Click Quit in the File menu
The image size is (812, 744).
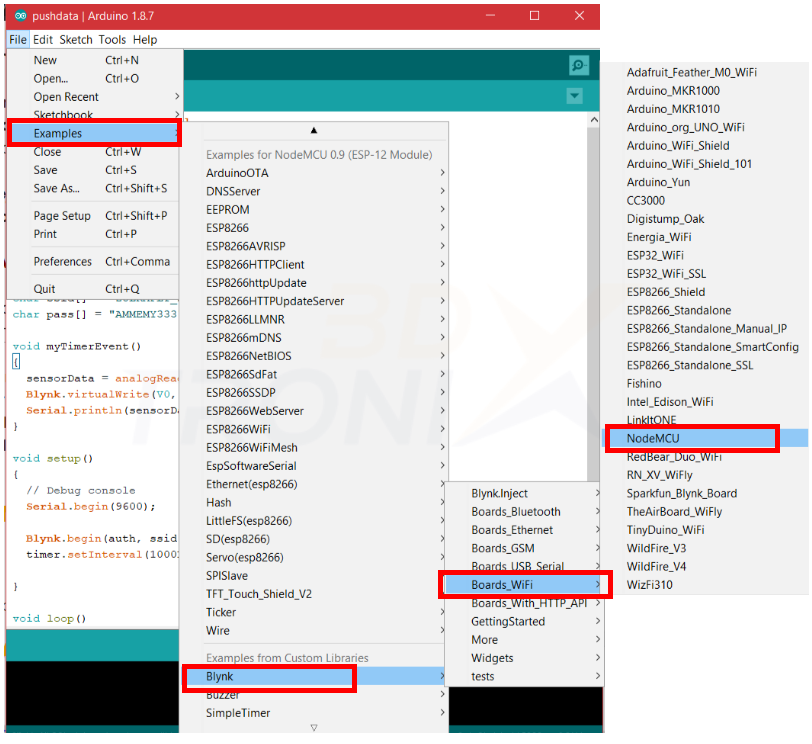click(x=44, y=289)
